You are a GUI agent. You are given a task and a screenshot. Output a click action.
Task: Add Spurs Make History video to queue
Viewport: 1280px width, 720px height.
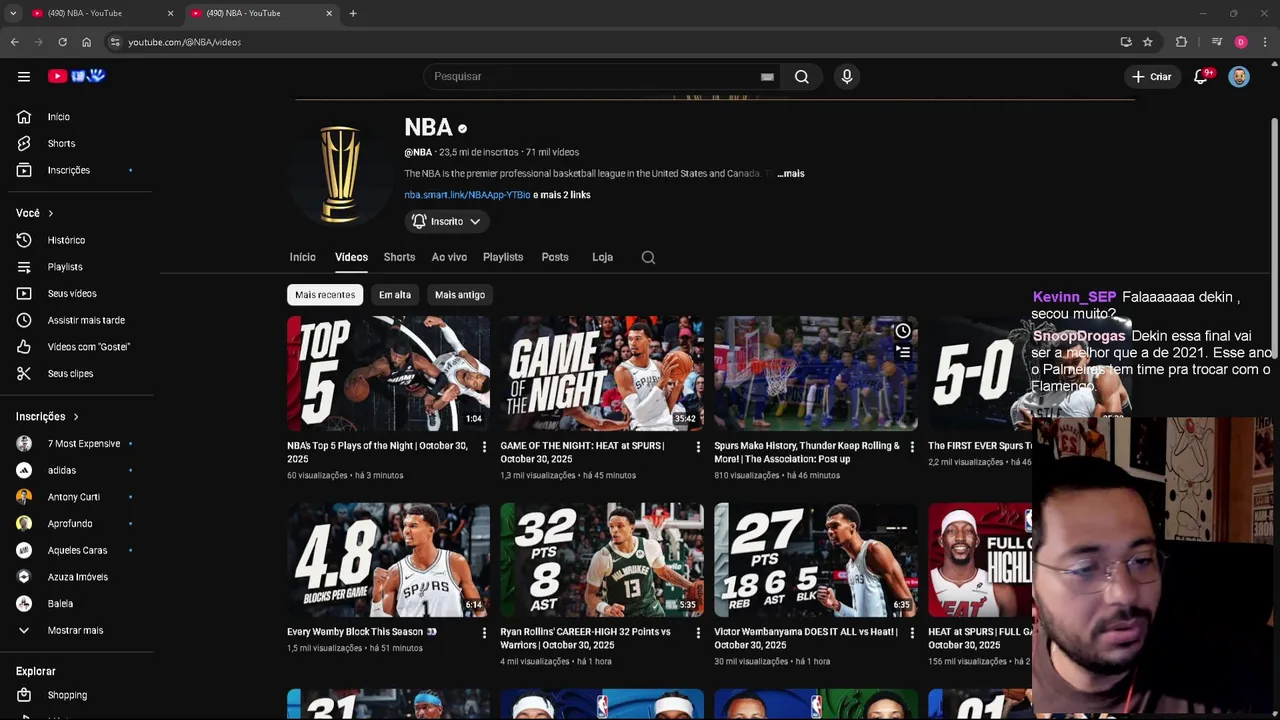coord(903,352)
